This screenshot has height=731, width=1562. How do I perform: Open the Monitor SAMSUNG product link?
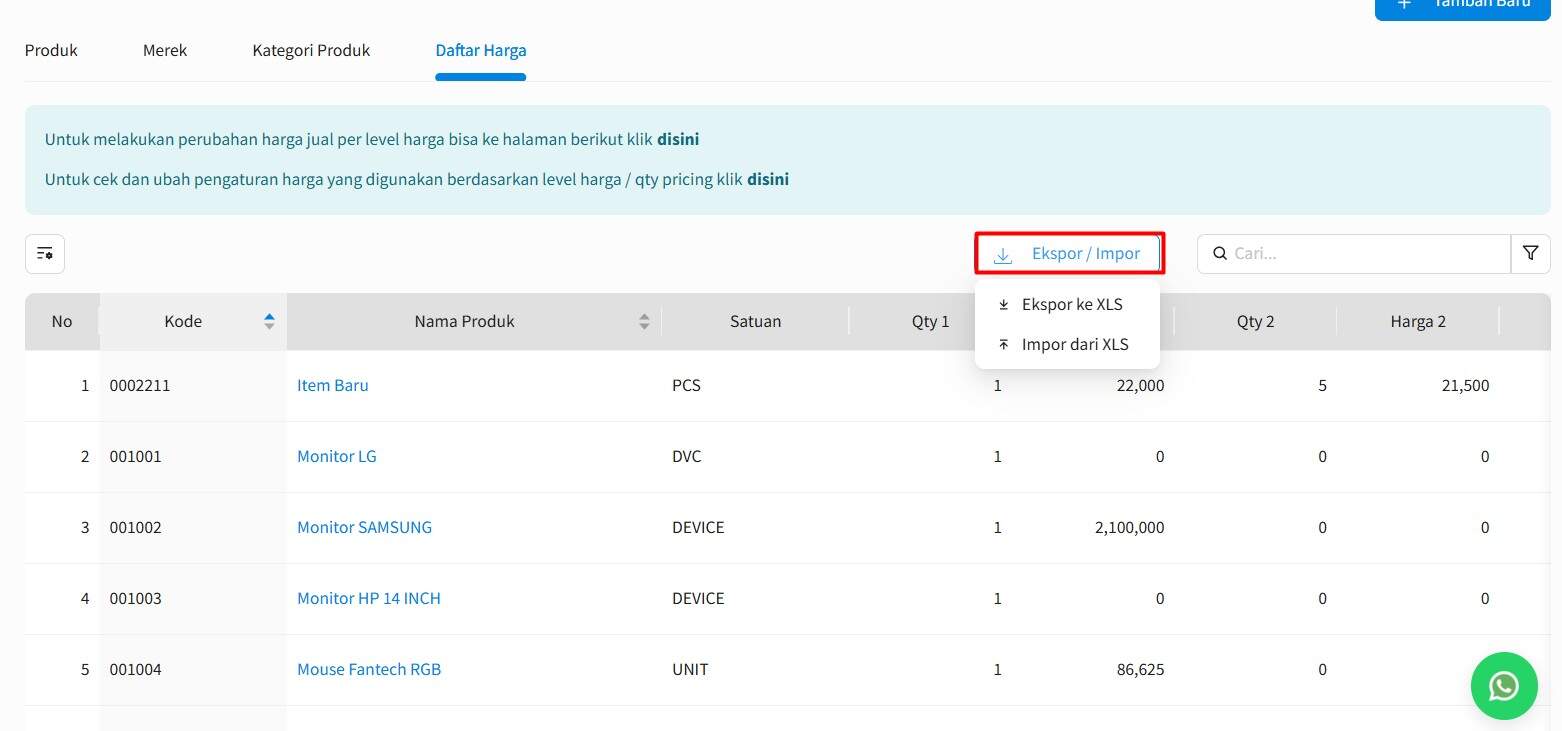364,527
